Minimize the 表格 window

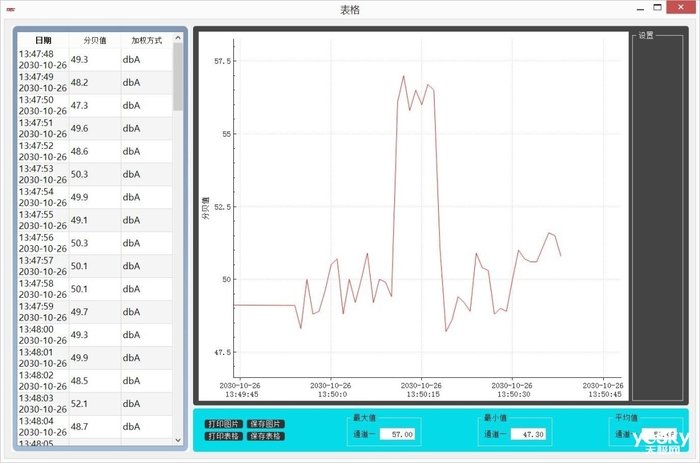641,8
